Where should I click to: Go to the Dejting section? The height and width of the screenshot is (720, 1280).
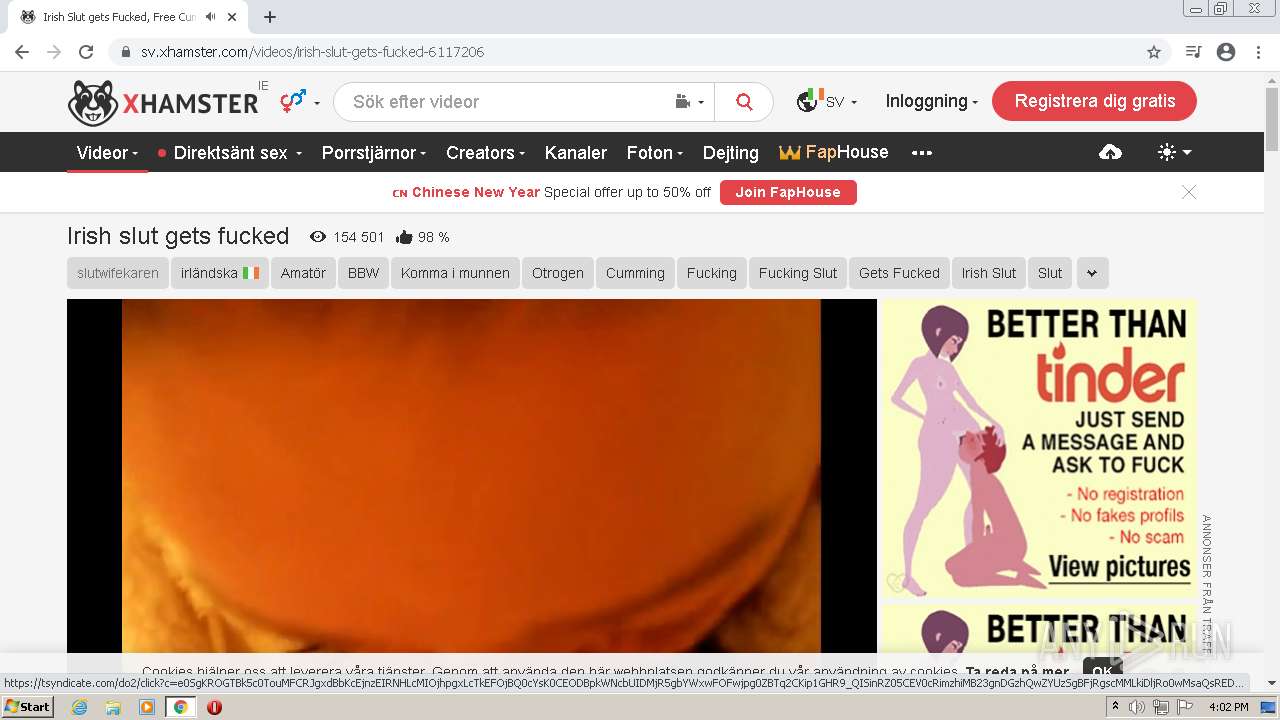[731, 153]
